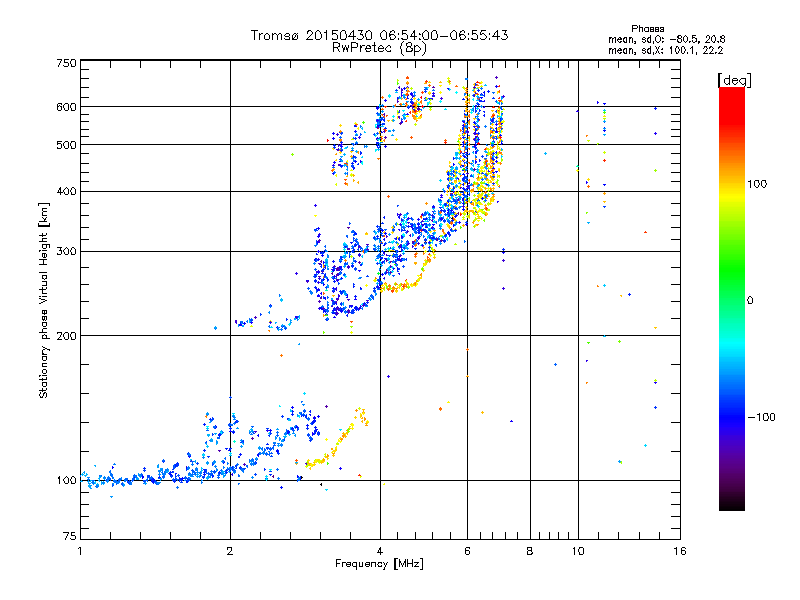
Task: Click the y-axis tick label "300"
Action: 66,252
